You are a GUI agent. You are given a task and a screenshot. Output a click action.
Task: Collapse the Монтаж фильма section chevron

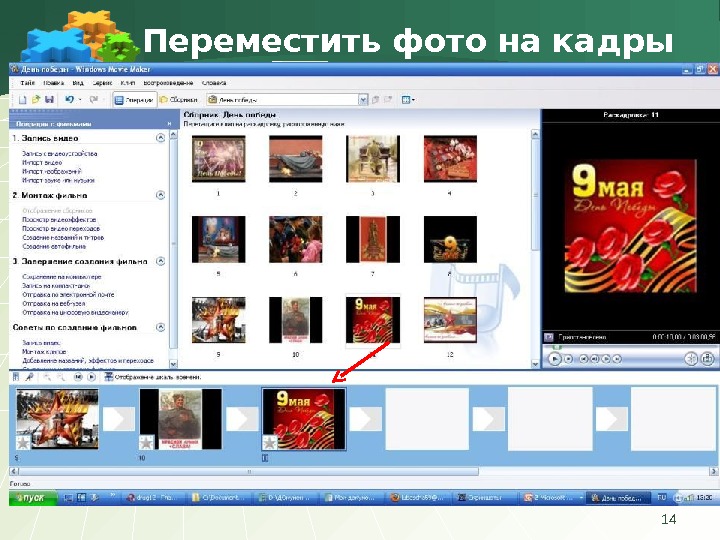[x=160, y=195]
